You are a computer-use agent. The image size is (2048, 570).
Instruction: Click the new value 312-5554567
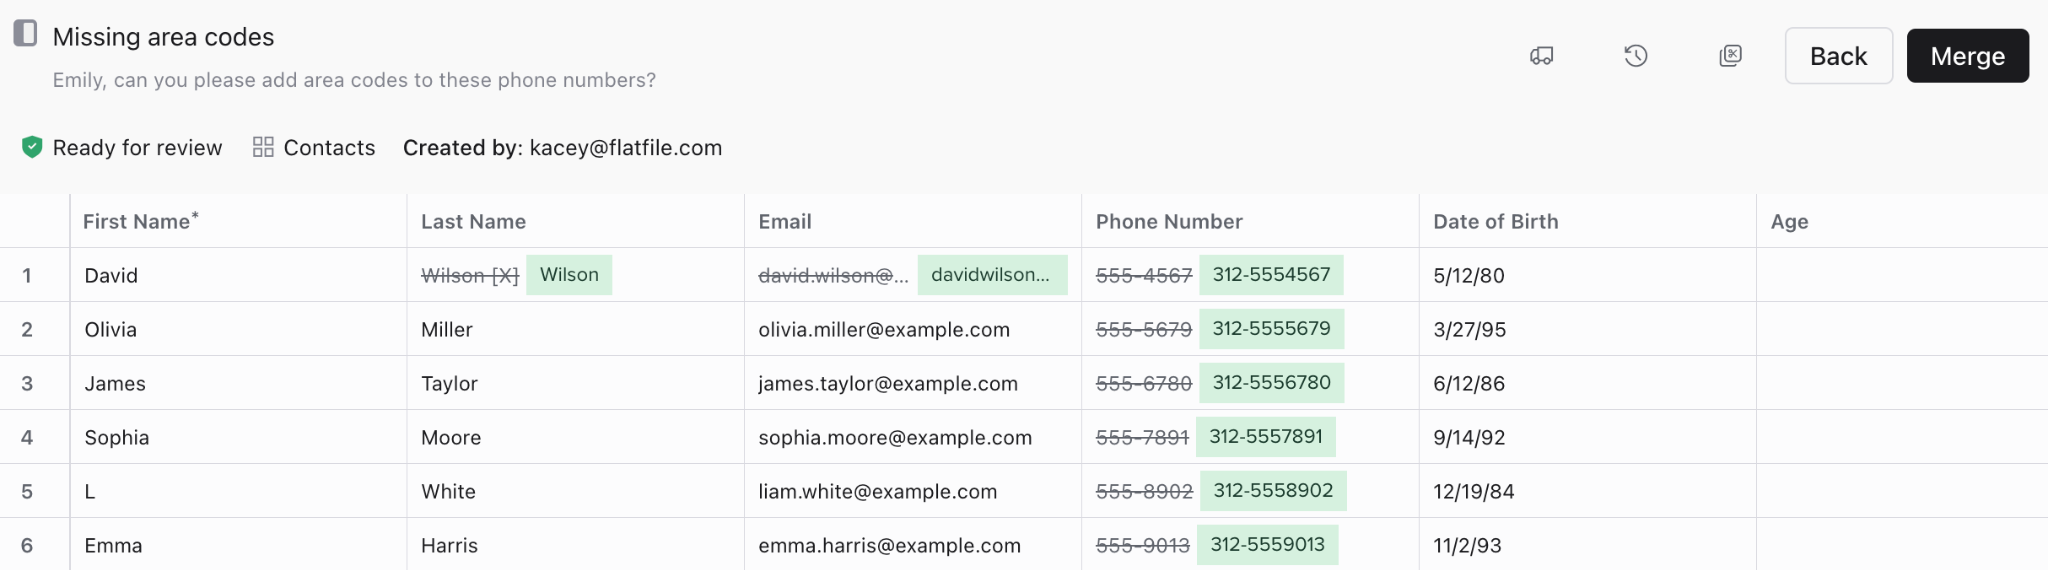(1271, 275)
